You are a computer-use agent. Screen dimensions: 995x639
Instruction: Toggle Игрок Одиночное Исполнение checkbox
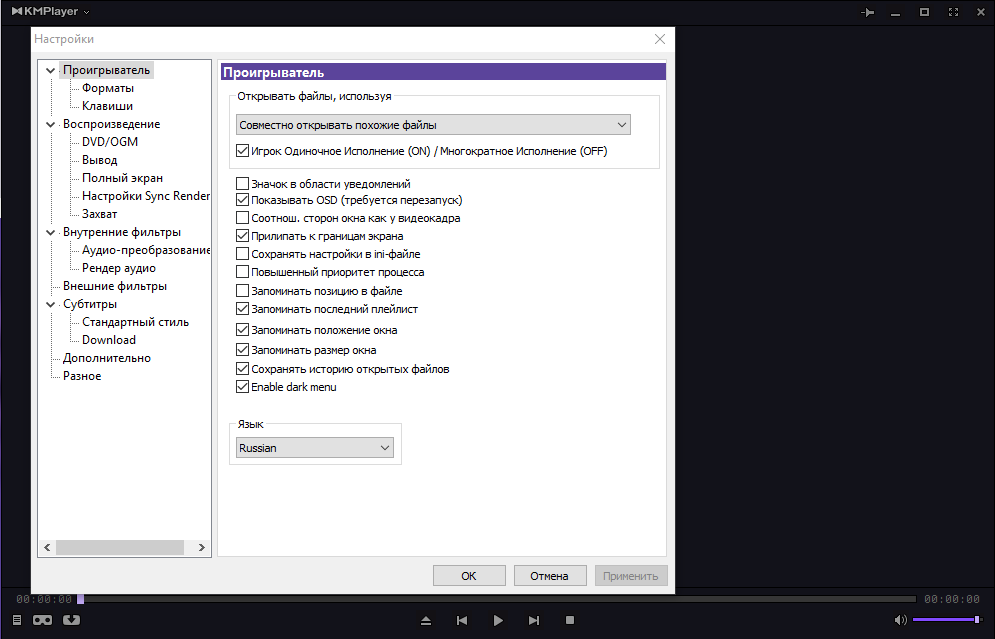(242, 151)
